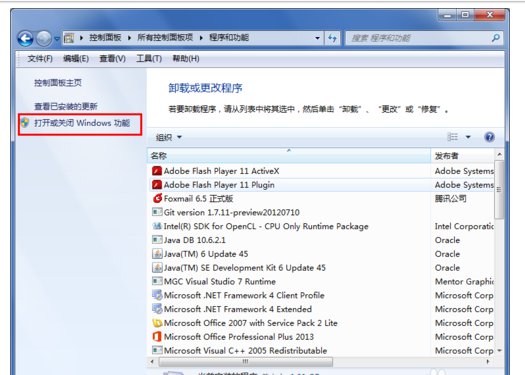This screenshot has height=375, width=525.
Task: Select 程序和功能 in the address breadcrumb
Action: click(229, 38)
